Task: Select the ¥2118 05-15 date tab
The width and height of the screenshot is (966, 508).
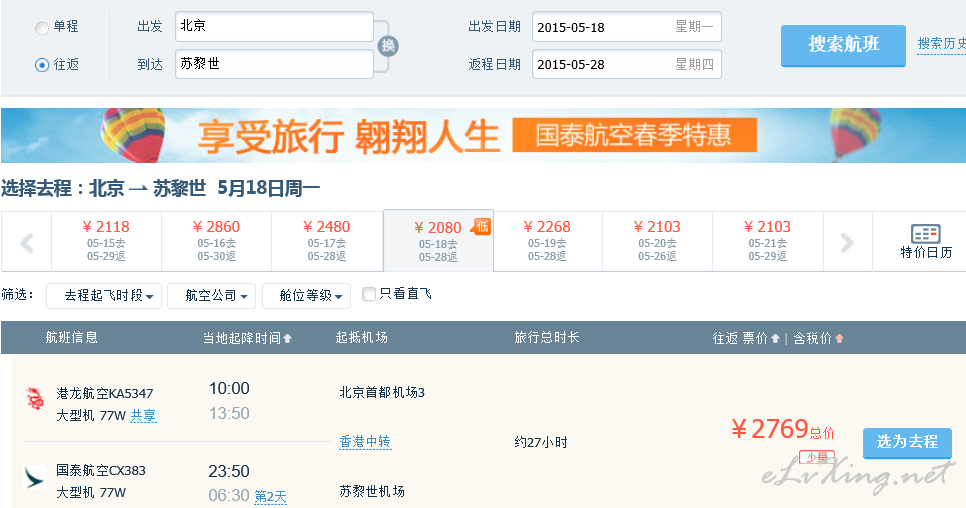Action: click(106, 241)
